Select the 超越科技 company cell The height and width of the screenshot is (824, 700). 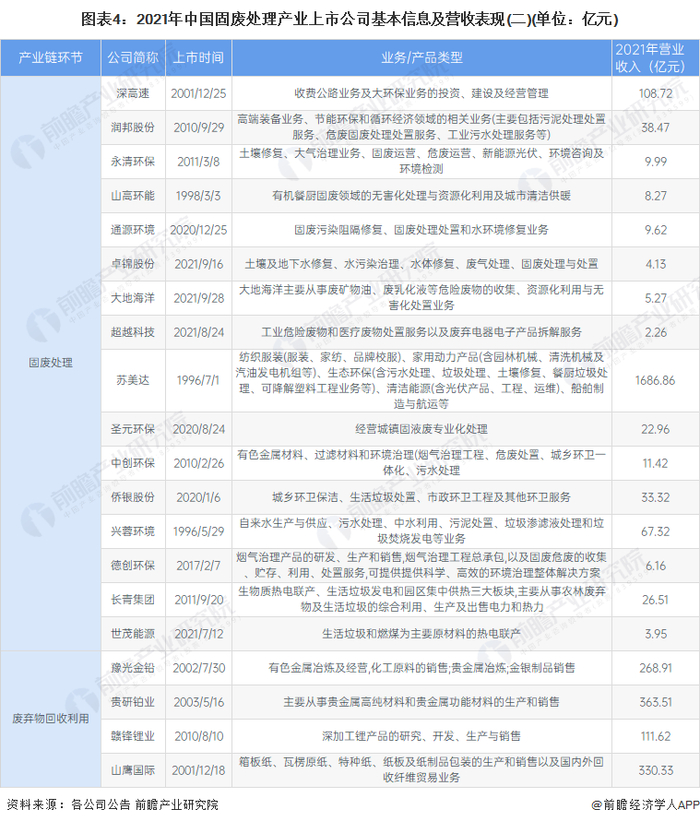point(133,332)
